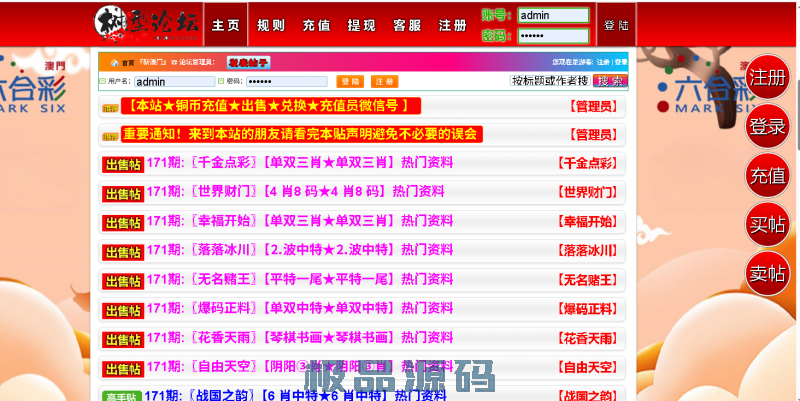Click the 『新澳门』 breadcrumb link
Viewport: 800px width, 401px height.
click(x=154, y=62)
